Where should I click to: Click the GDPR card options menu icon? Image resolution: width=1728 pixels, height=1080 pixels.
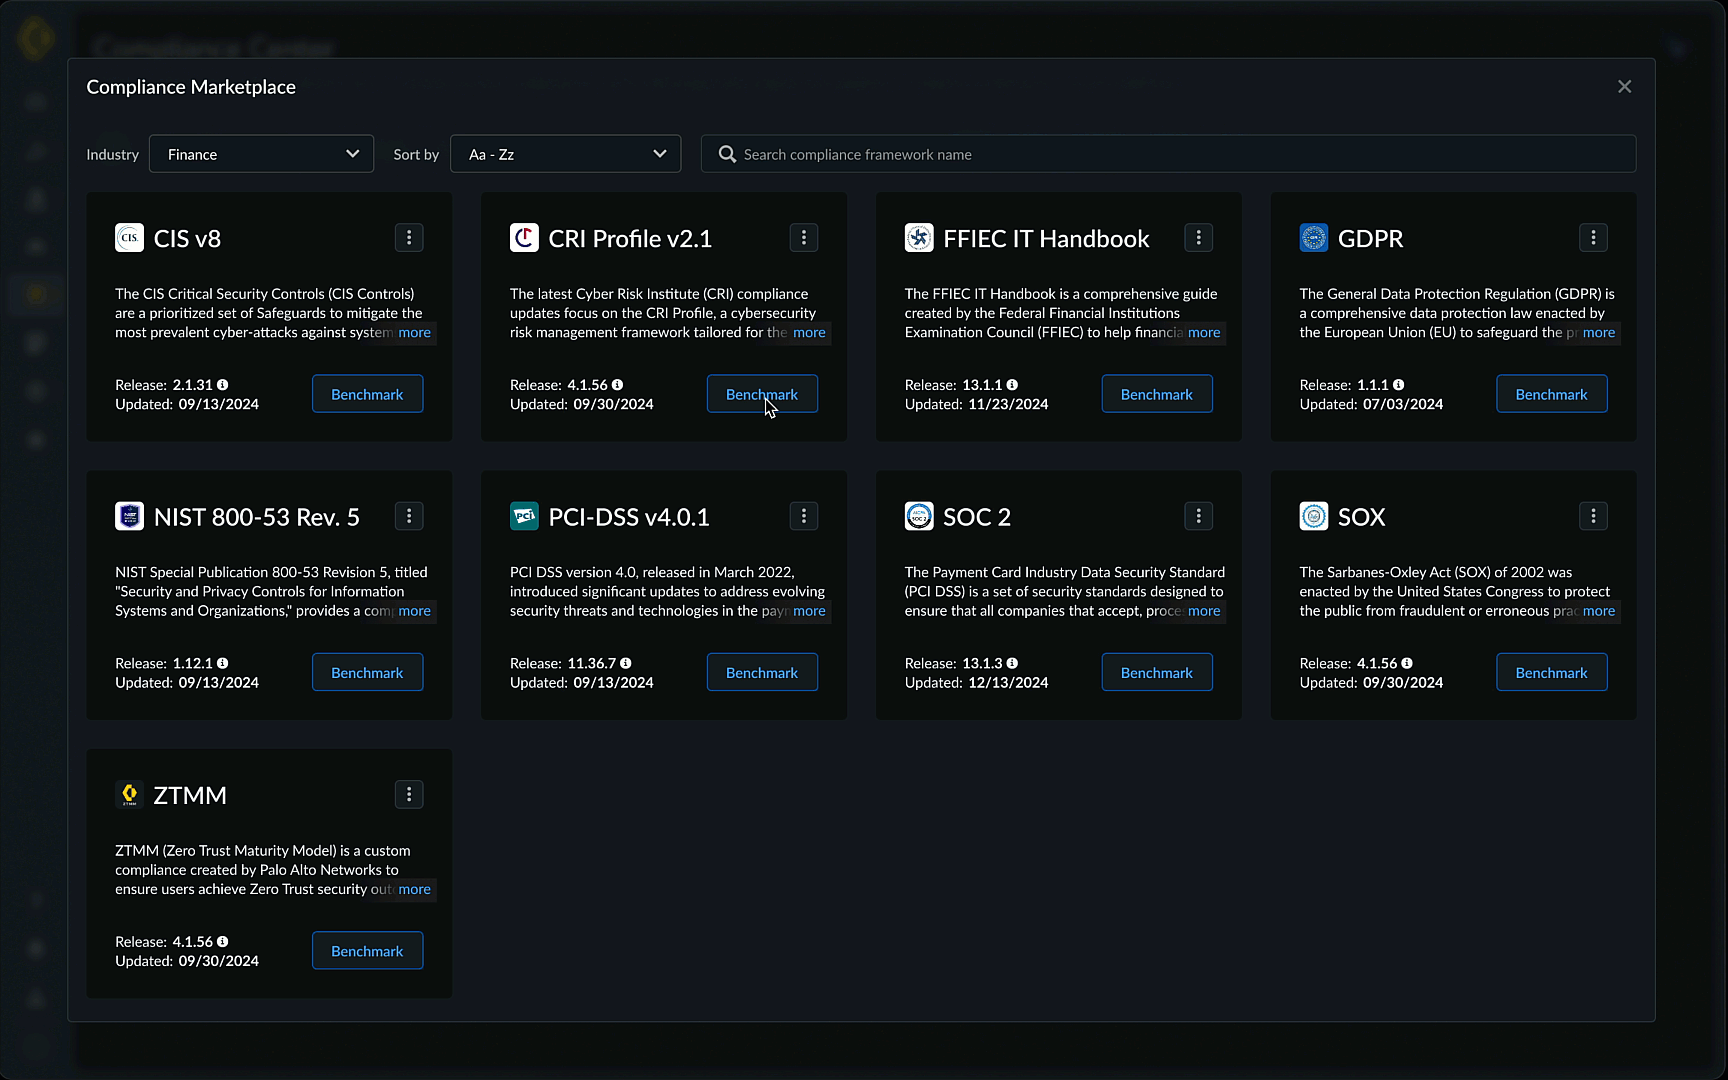tap(1593, 238)
